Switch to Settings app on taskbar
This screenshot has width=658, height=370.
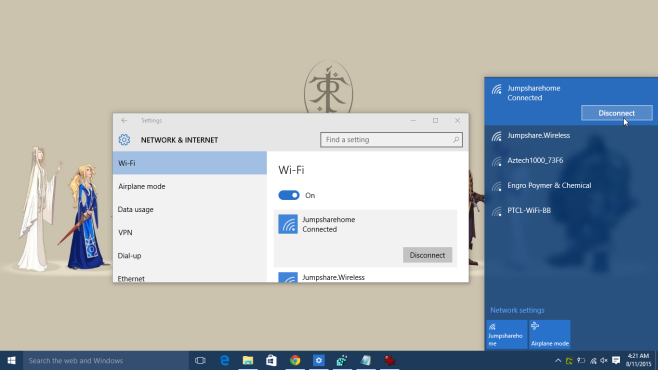319,360
